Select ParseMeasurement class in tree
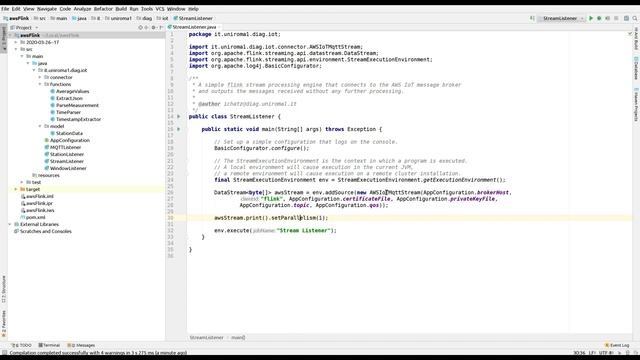640x360 pixels. (77, 105)
